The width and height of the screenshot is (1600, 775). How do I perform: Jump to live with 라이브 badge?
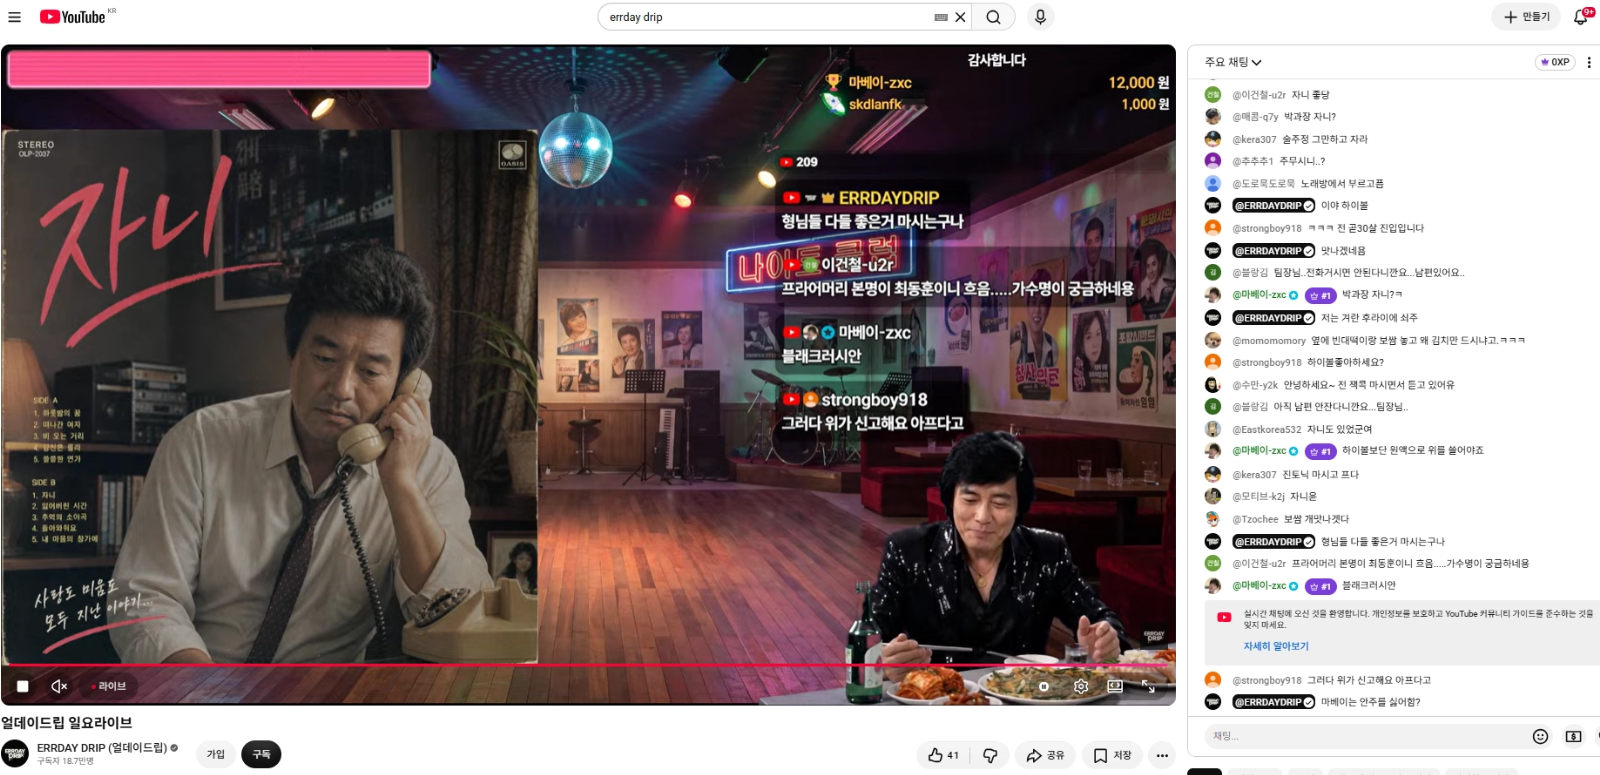109,686
